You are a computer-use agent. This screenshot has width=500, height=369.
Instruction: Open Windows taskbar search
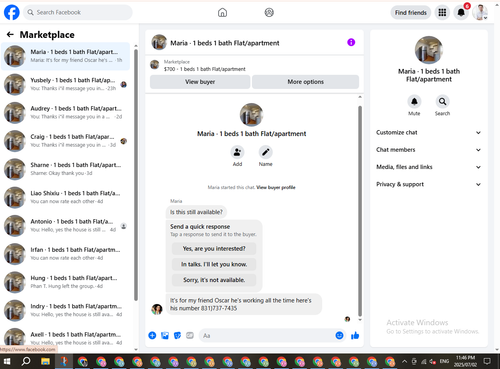pos(26,361)
